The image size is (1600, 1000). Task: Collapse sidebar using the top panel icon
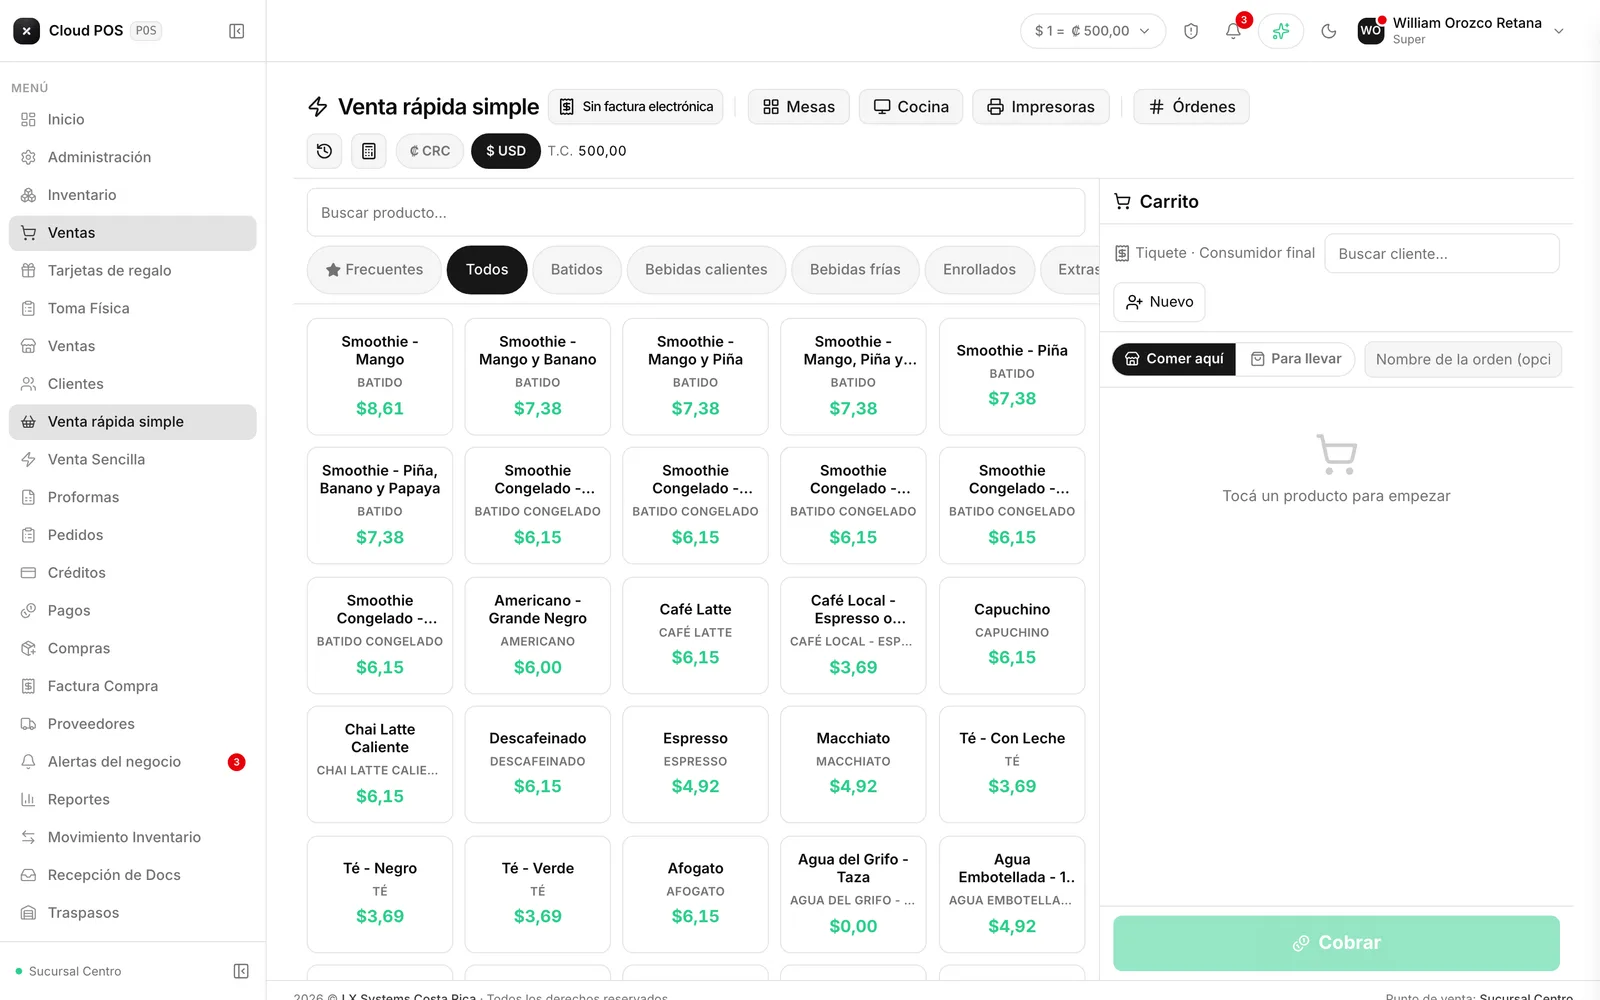[x=237, y=31]
